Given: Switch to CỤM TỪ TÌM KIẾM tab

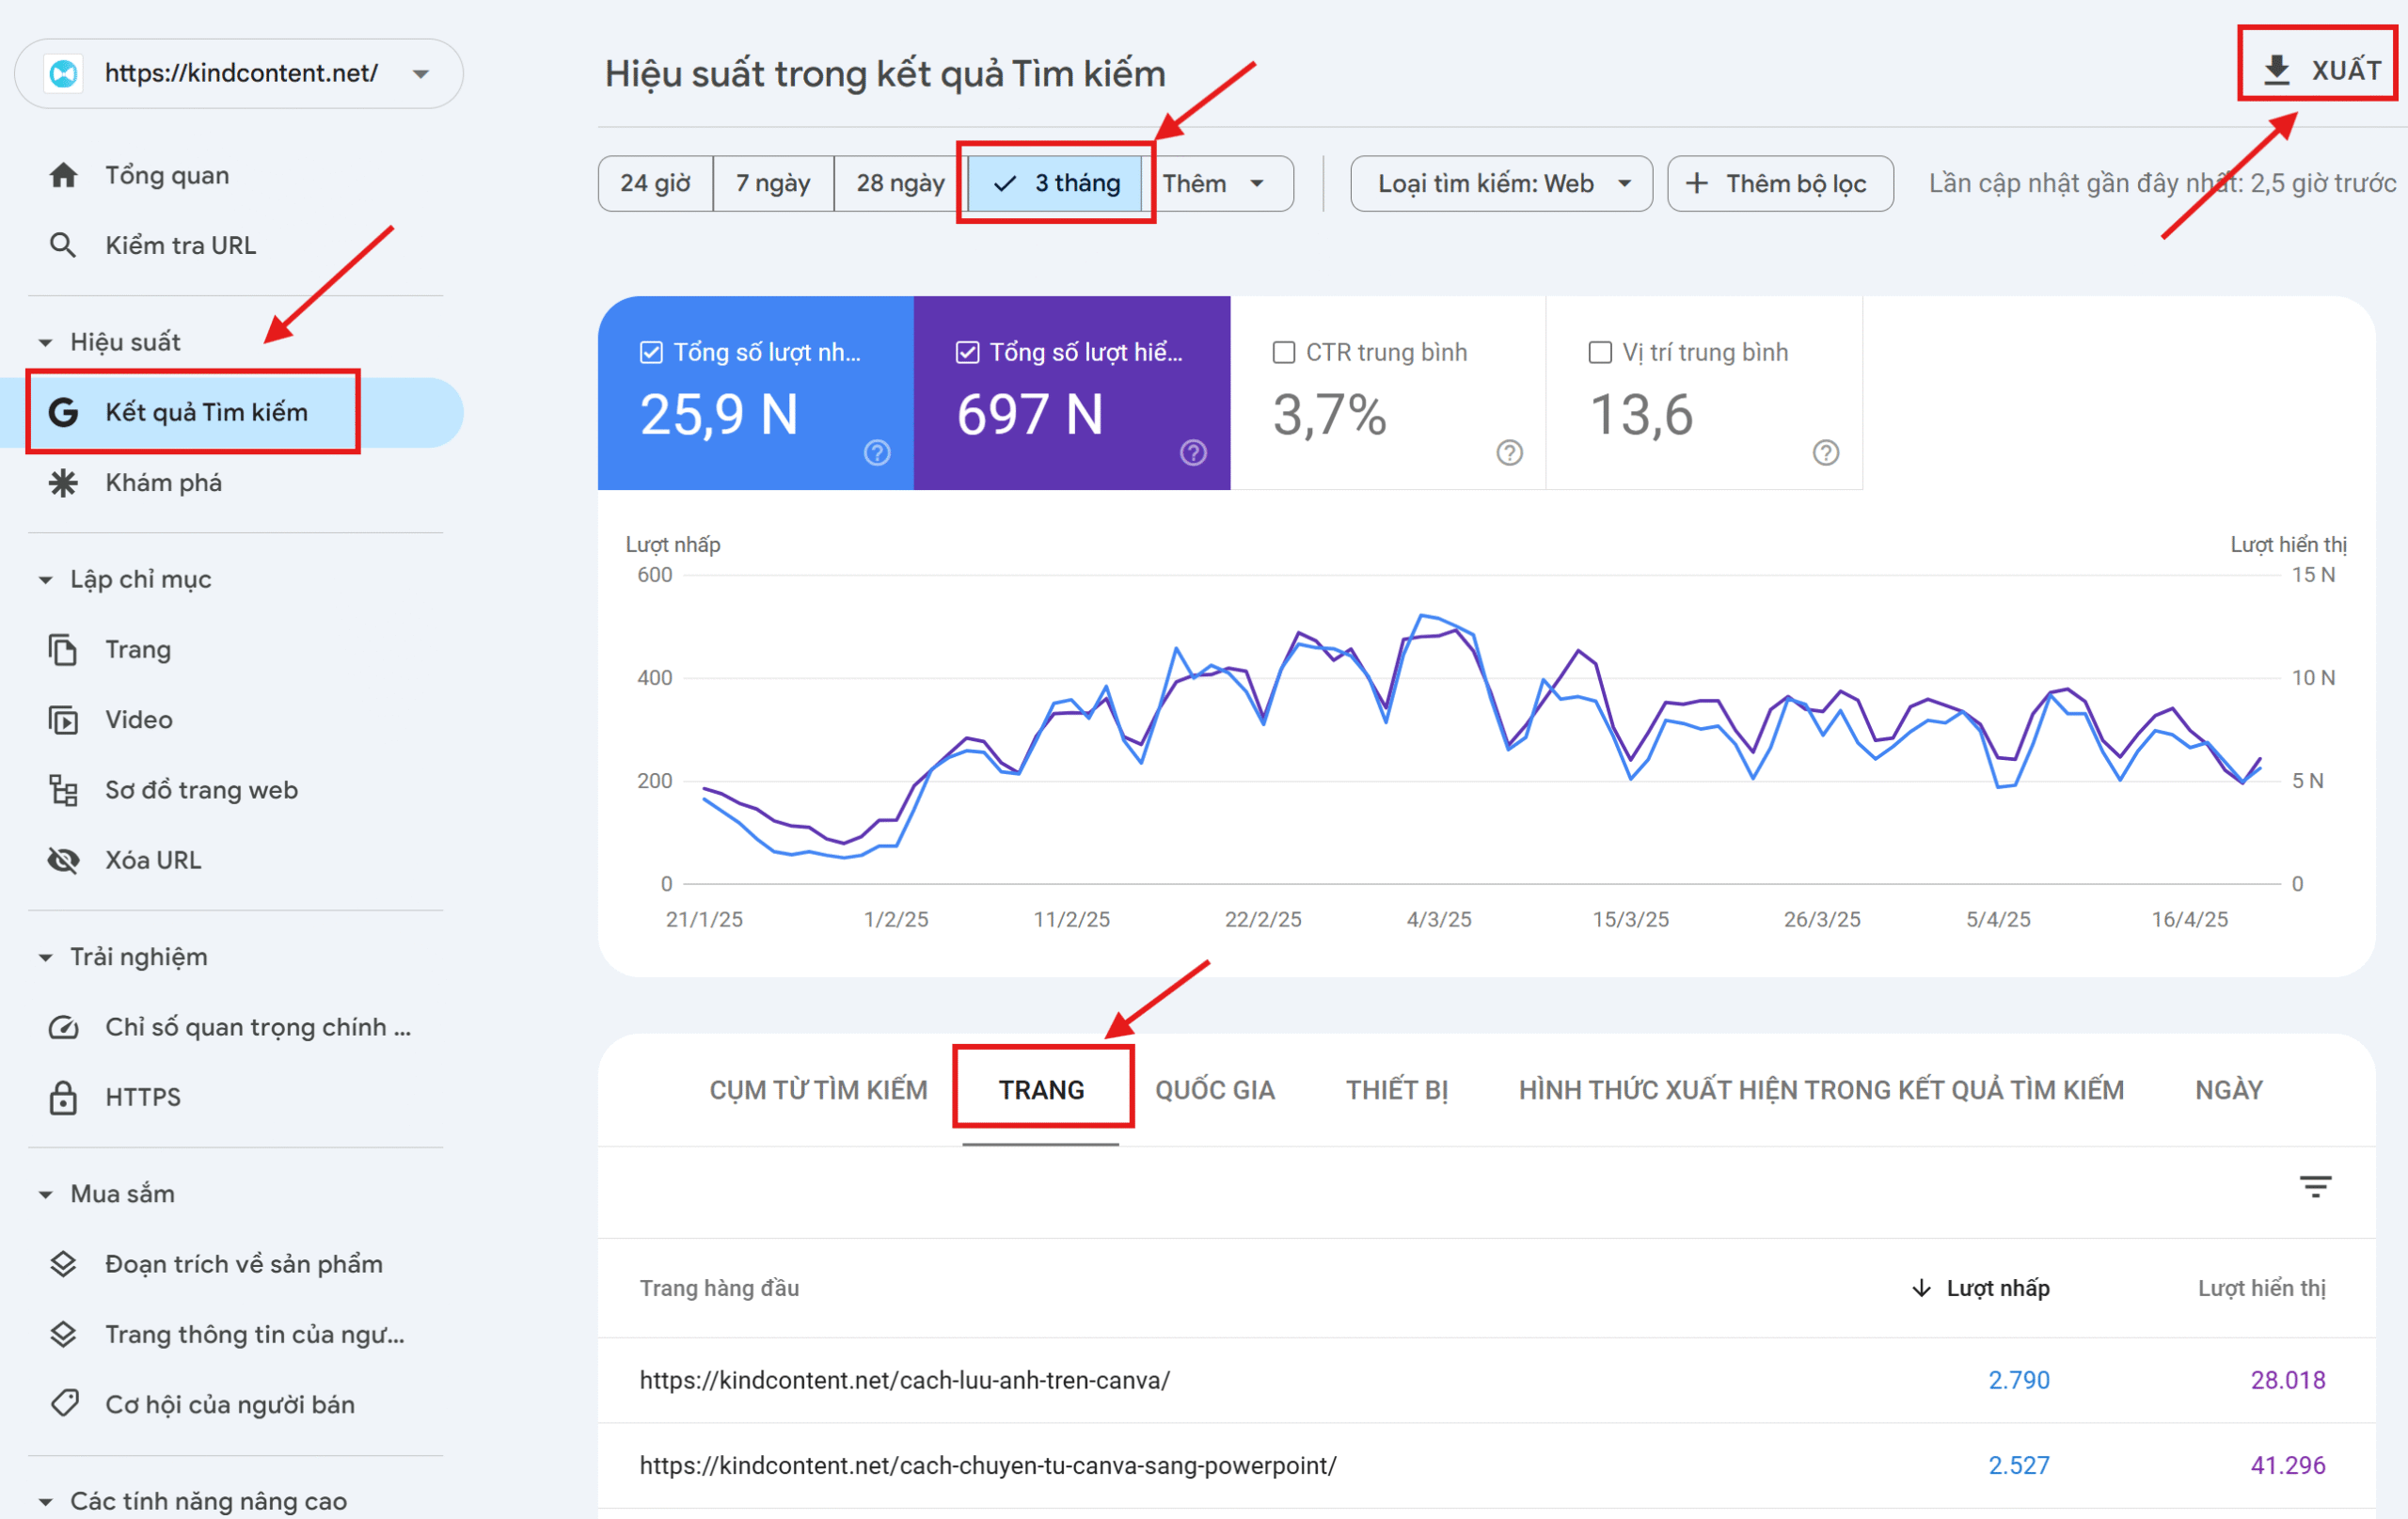Looking at the screenshot, I should coord(818,1089).
